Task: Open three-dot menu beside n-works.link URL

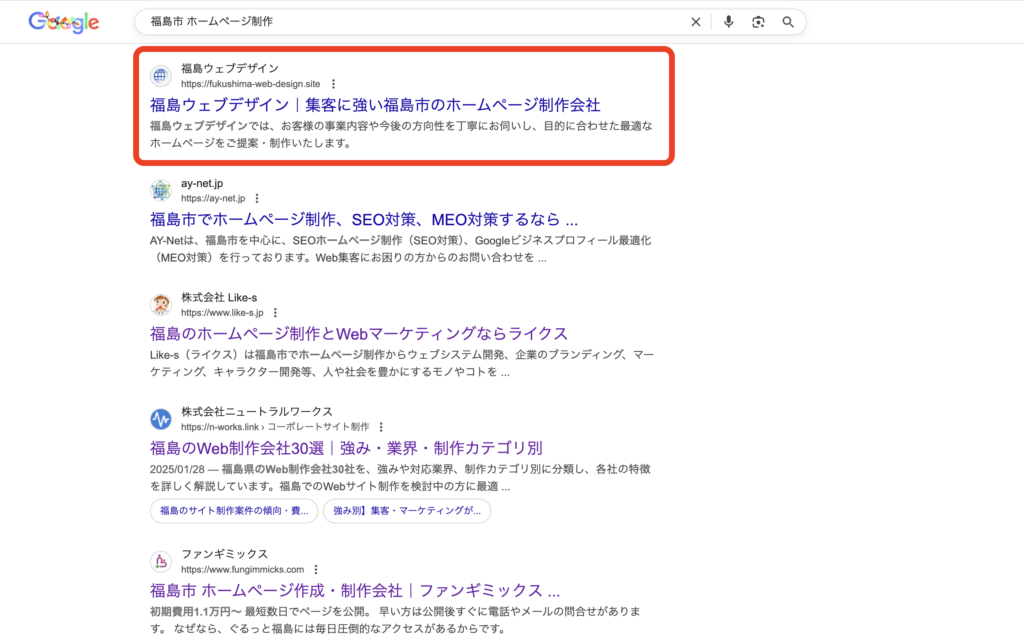Action: pos(381,427)
